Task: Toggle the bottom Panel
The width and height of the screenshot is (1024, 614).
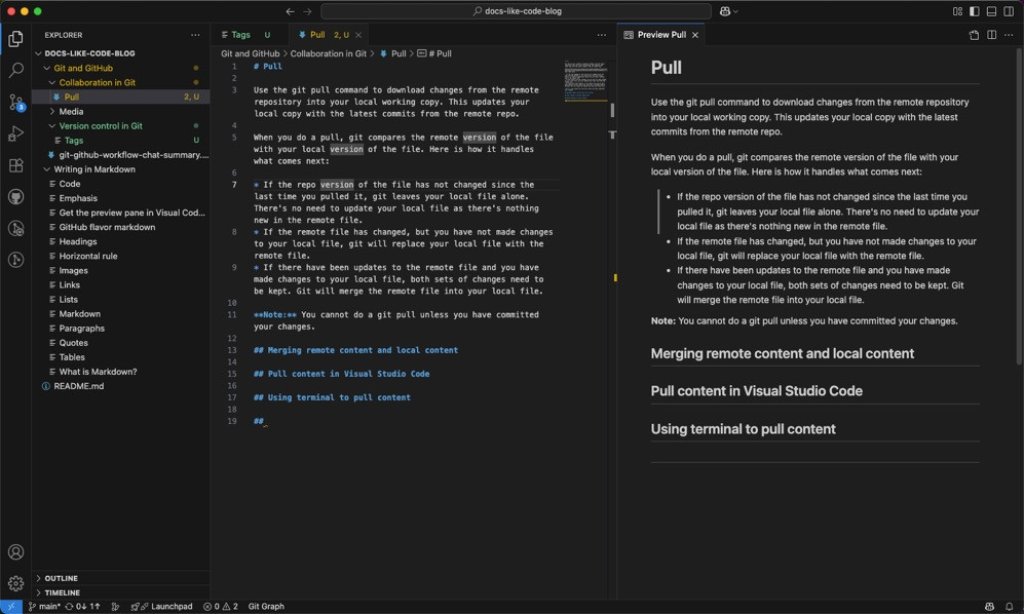Action: tap(991, 11)
